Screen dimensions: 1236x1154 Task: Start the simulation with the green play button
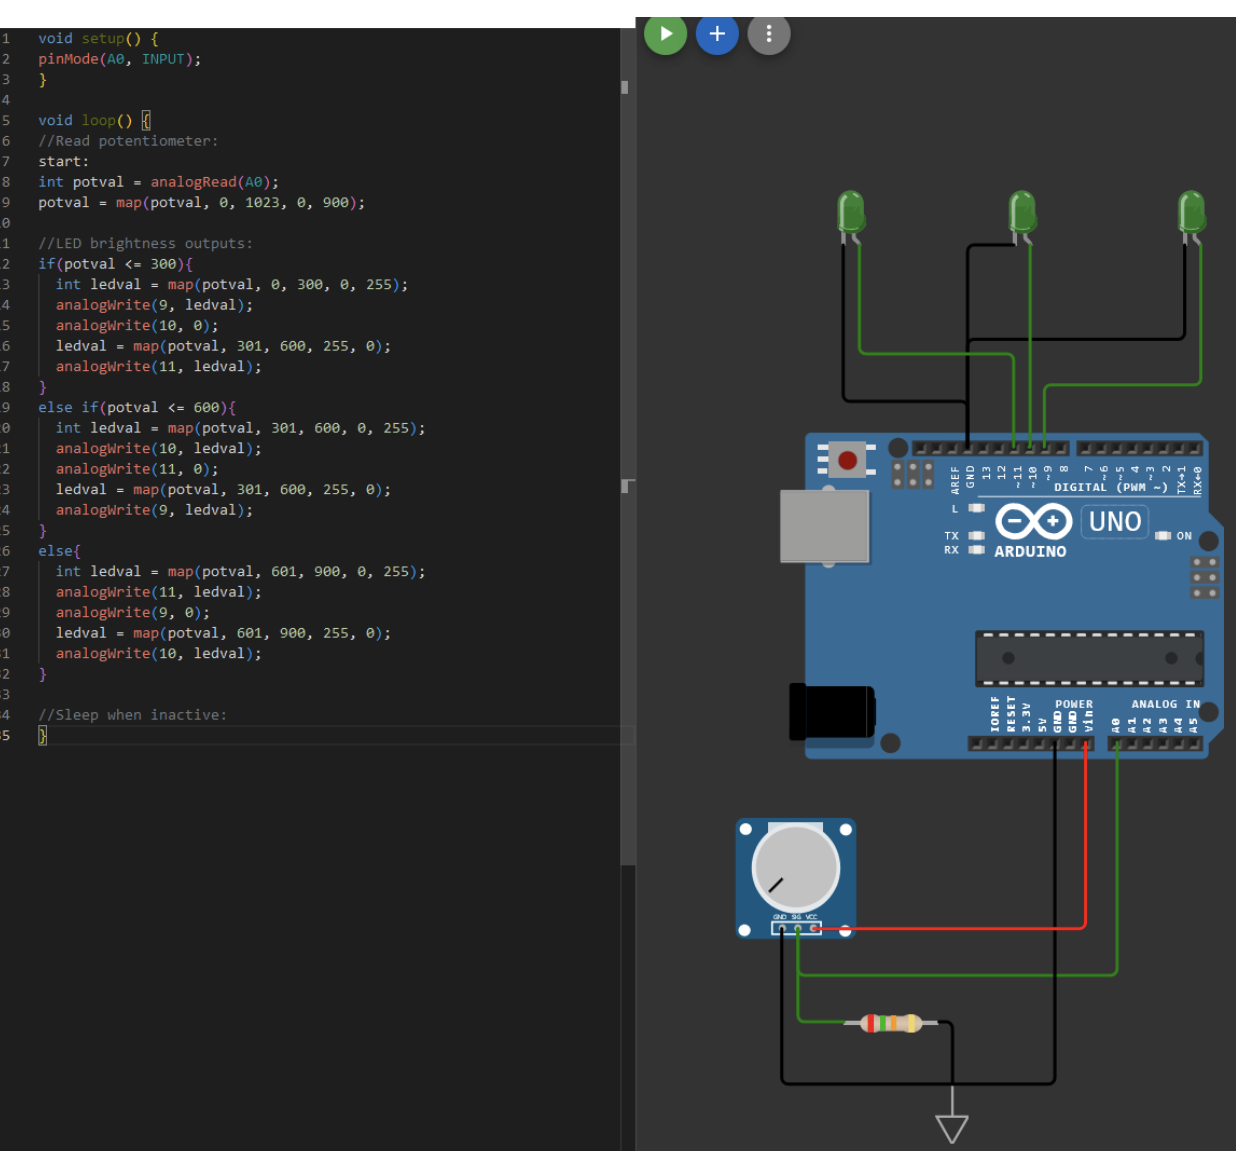tap(665, 34)
